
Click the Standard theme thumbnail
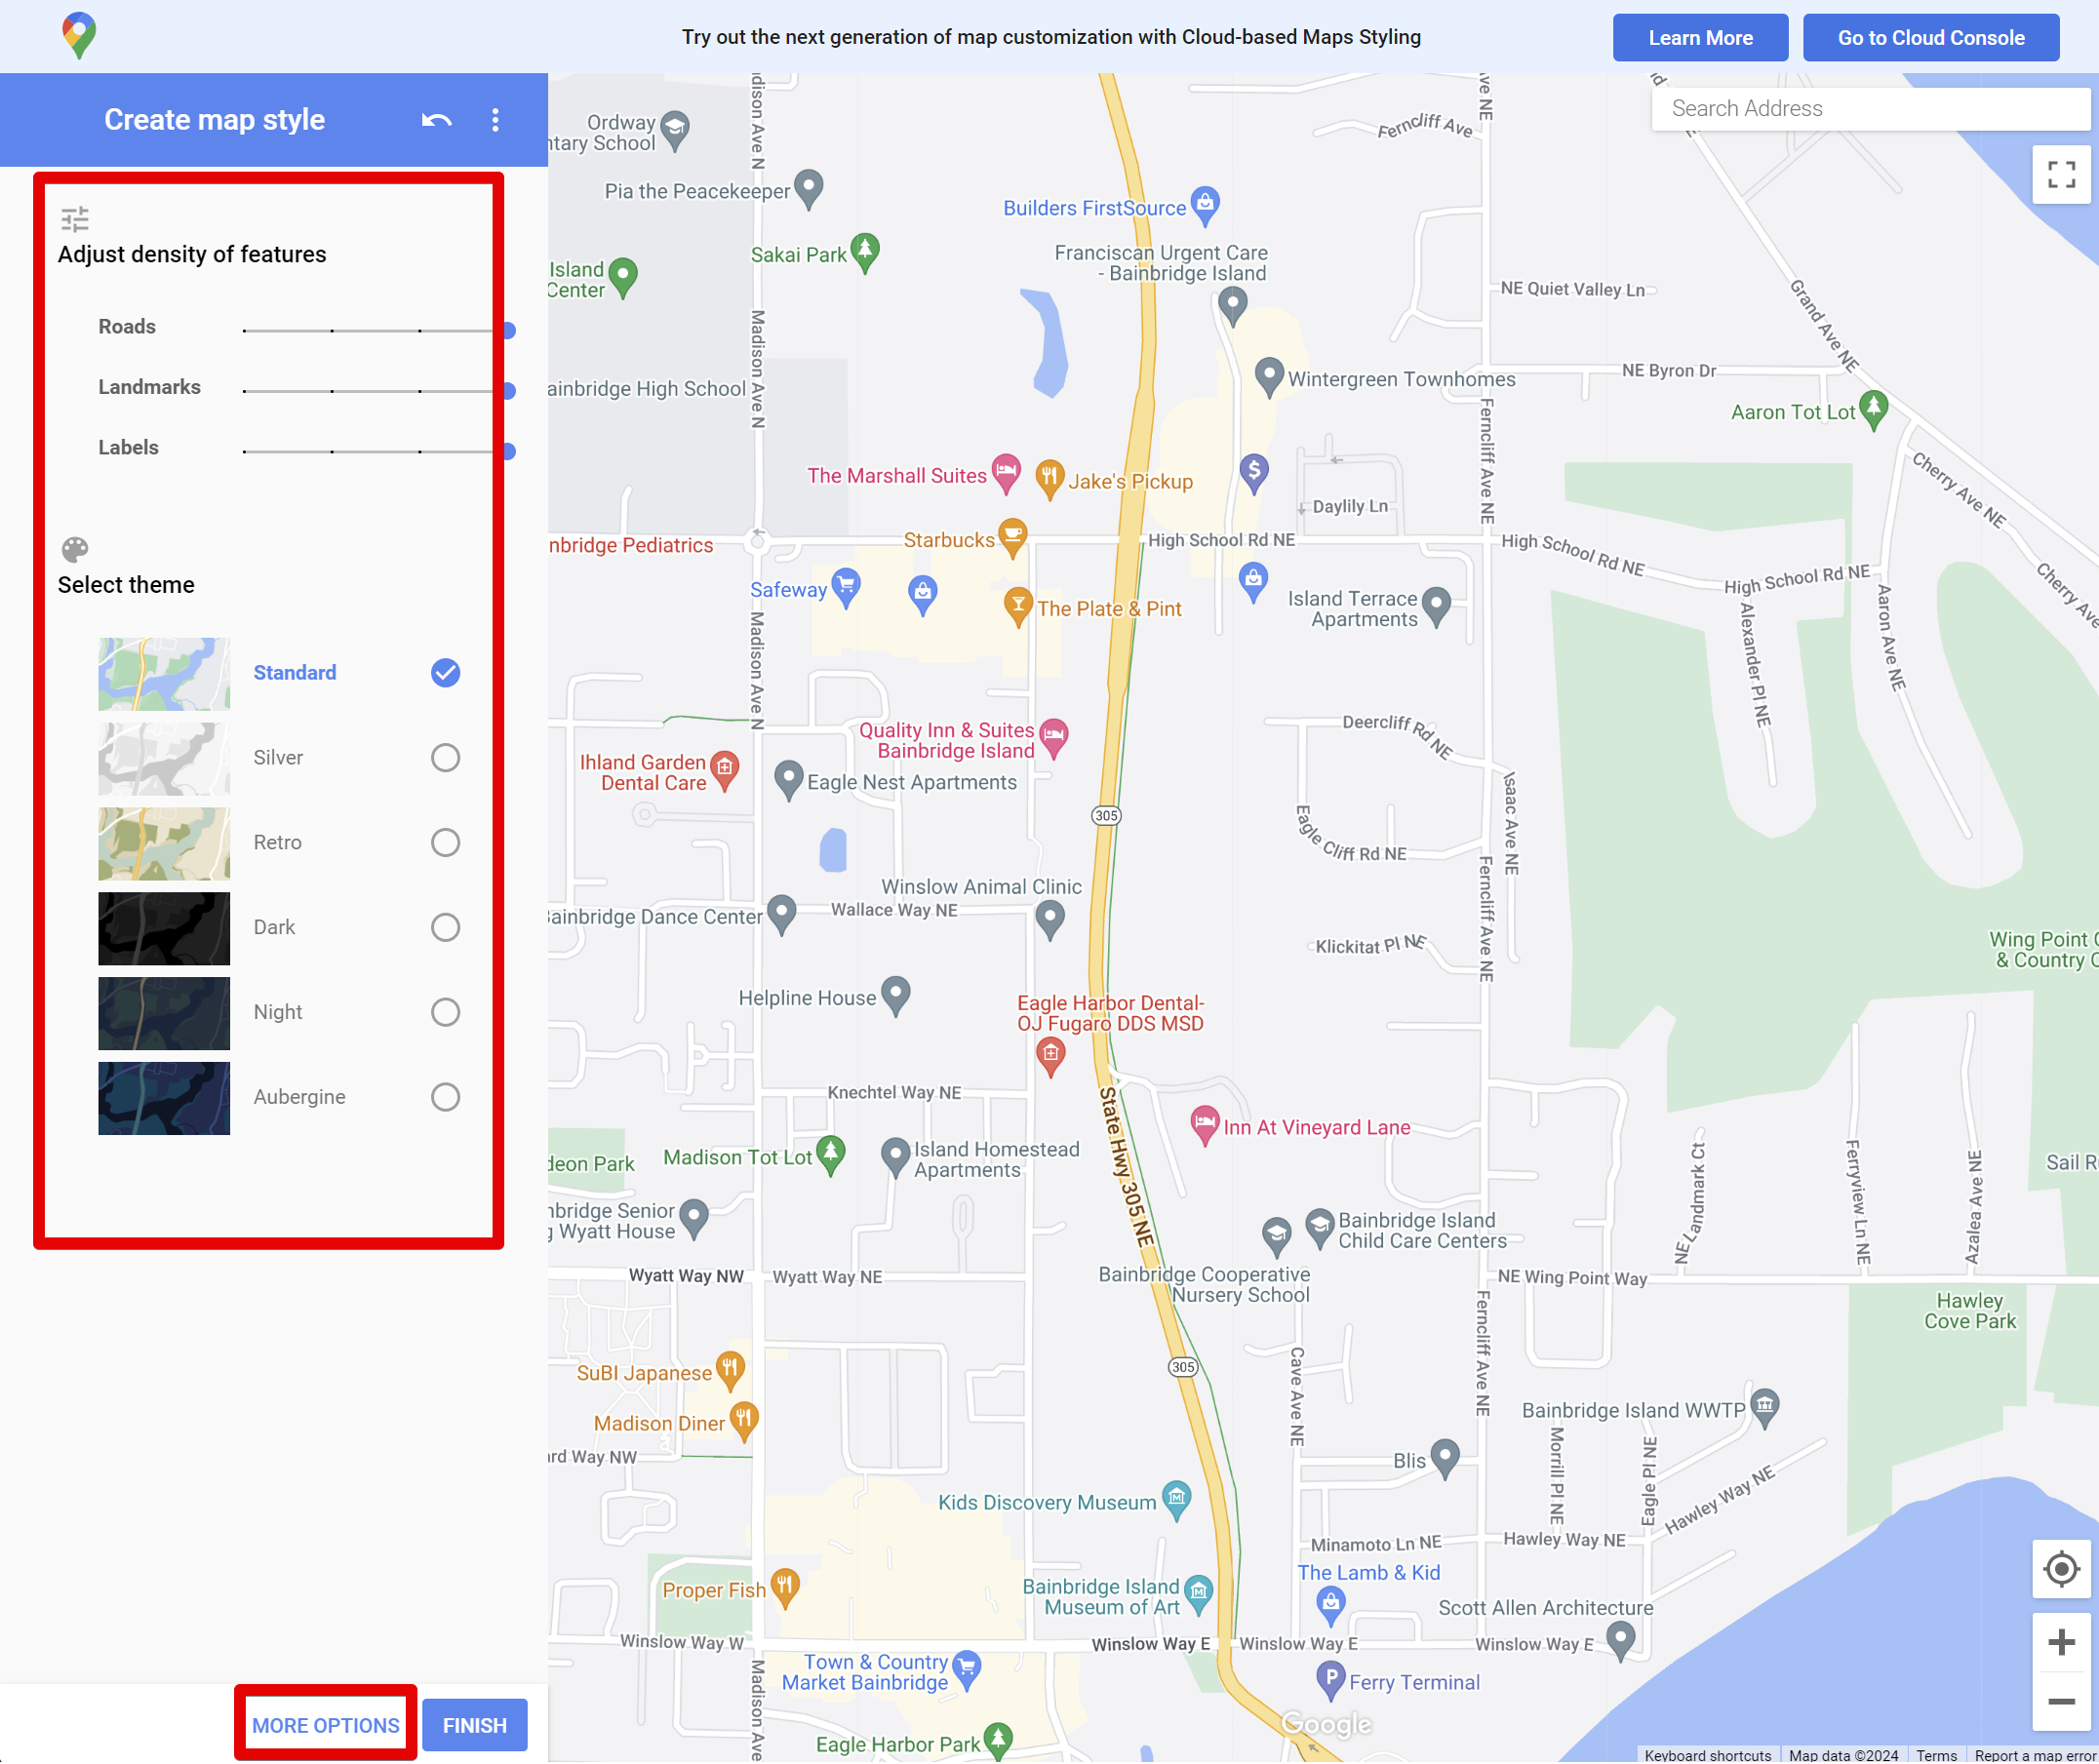pos(164,675)
